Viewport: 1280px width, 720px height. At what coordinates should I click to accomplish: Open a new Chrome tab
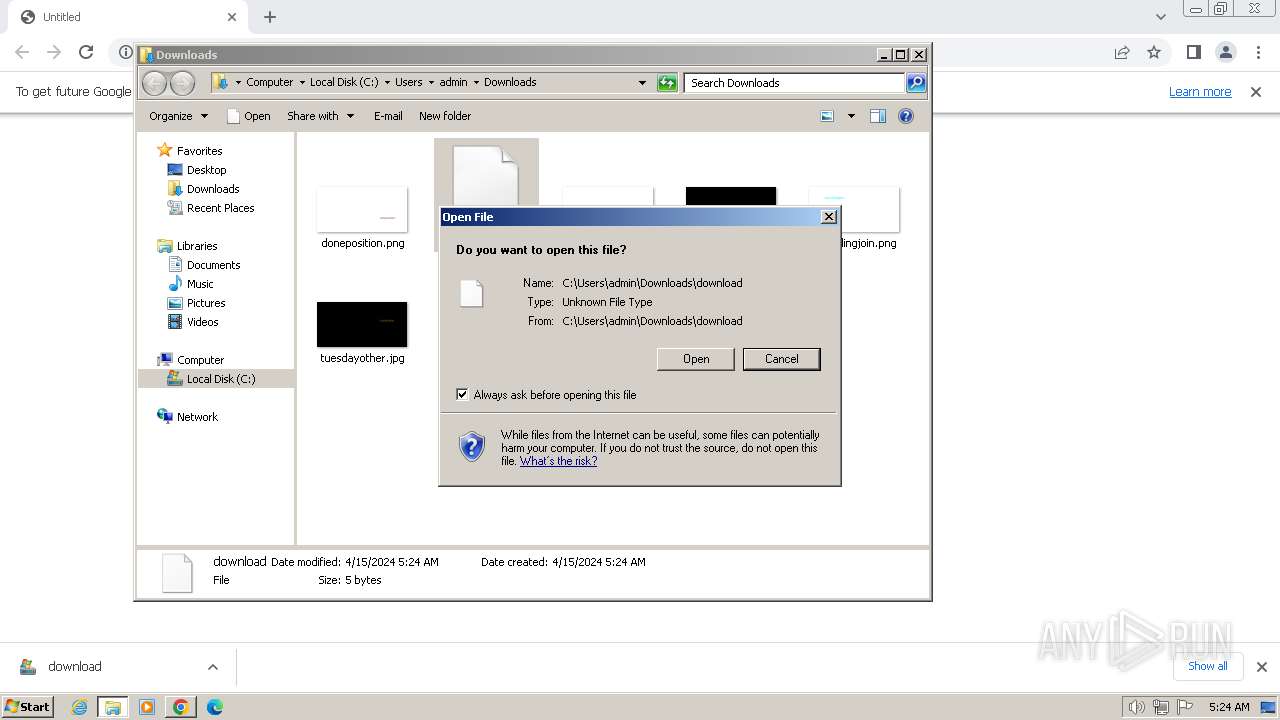click(269, 17)
